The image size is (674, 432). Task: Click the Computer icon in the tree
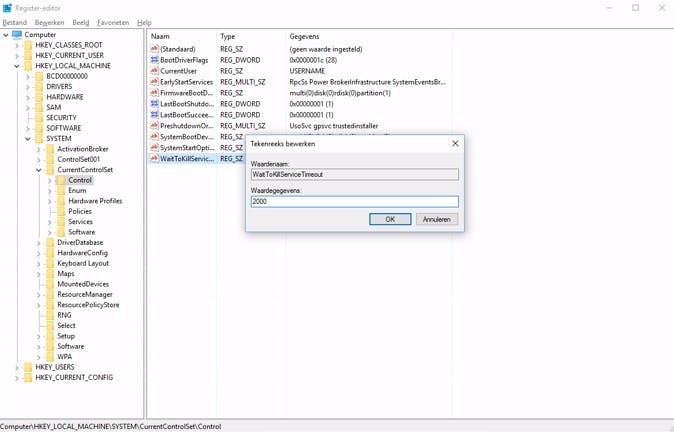pyautogui.click(x=17, y=34)
